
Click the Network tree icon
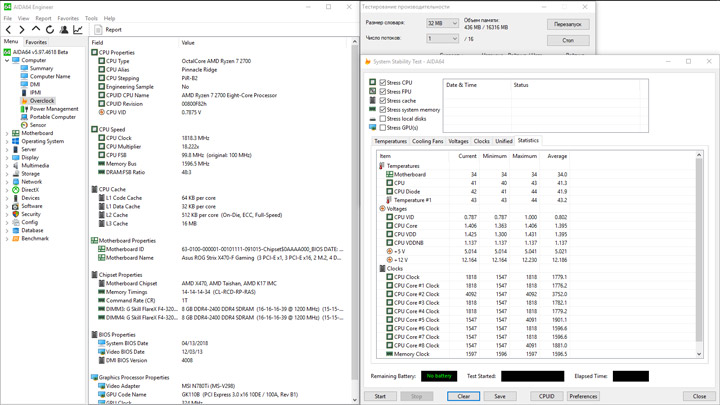(x=16, y=182)
